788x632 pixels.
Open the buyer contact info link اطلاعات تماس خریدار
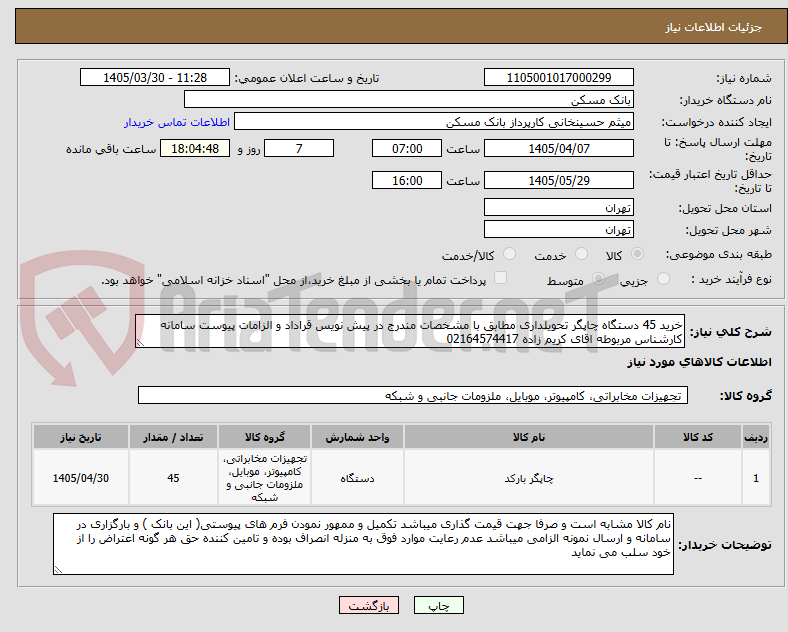177,122
